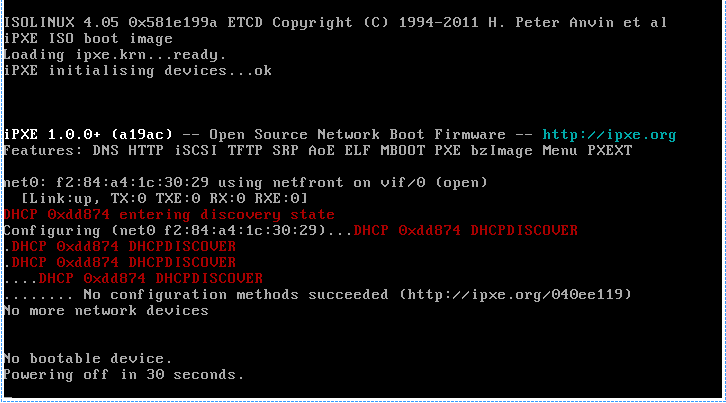726x403 pixels.
Task: Click the '[Link:up, TX:0' status line
Action: pyautogui.click(x=164, y=199)
